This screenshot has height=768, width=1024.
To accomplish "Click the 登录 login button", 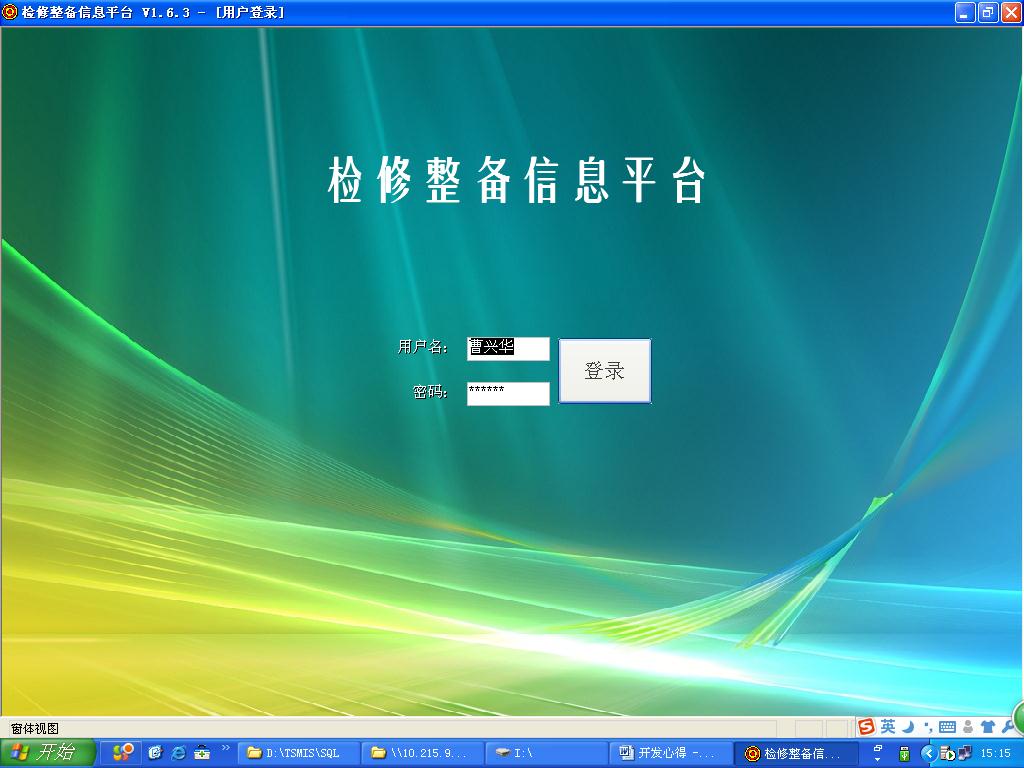I will point(605,371).
